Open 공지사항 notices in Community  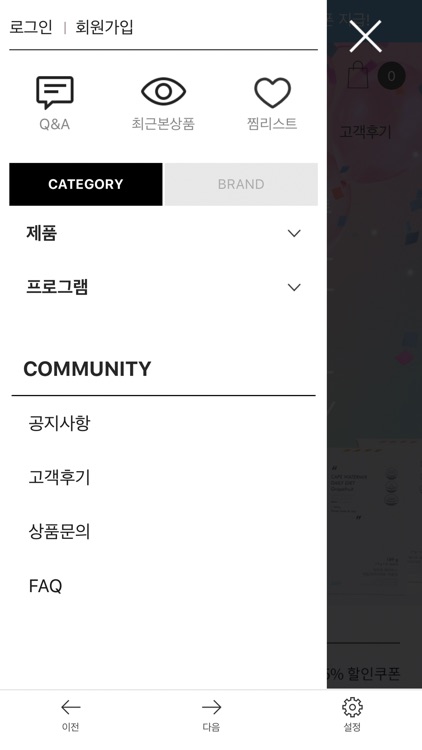(59, 423)
